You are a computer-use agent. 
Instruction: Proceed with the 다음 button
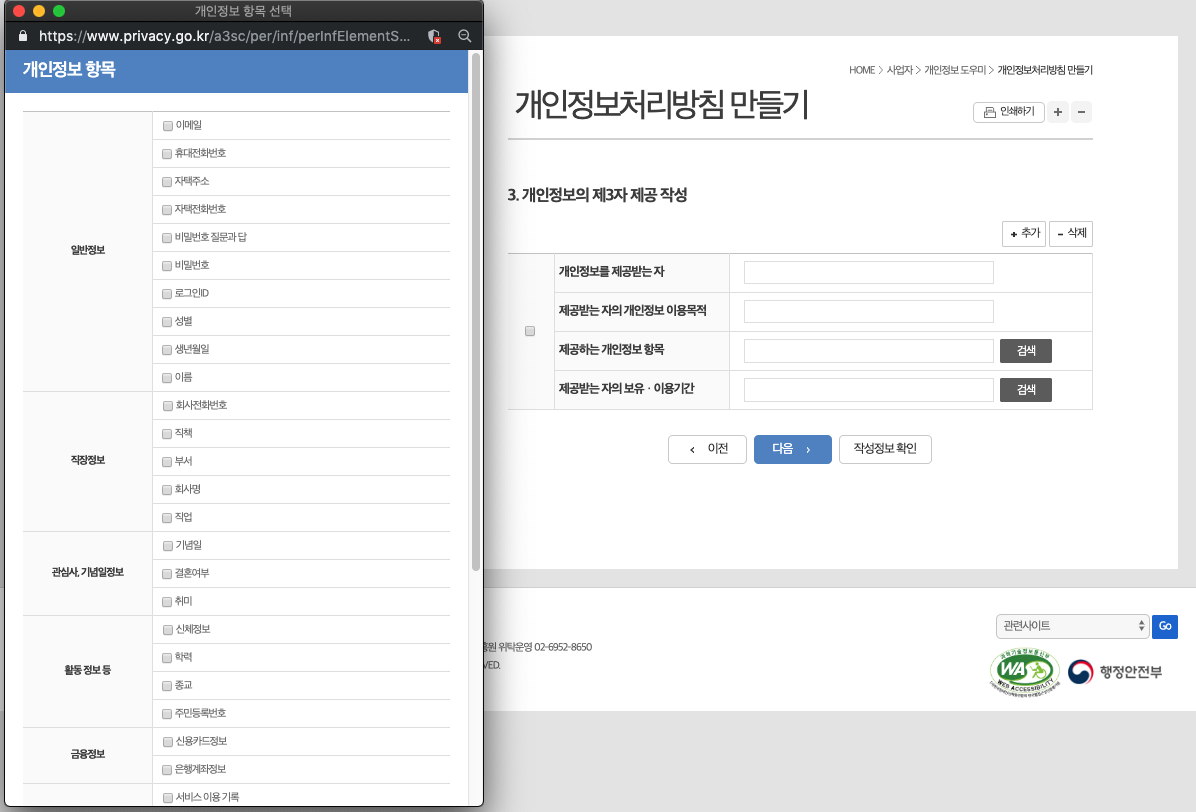pyautogui.click(x=793, y=449)
